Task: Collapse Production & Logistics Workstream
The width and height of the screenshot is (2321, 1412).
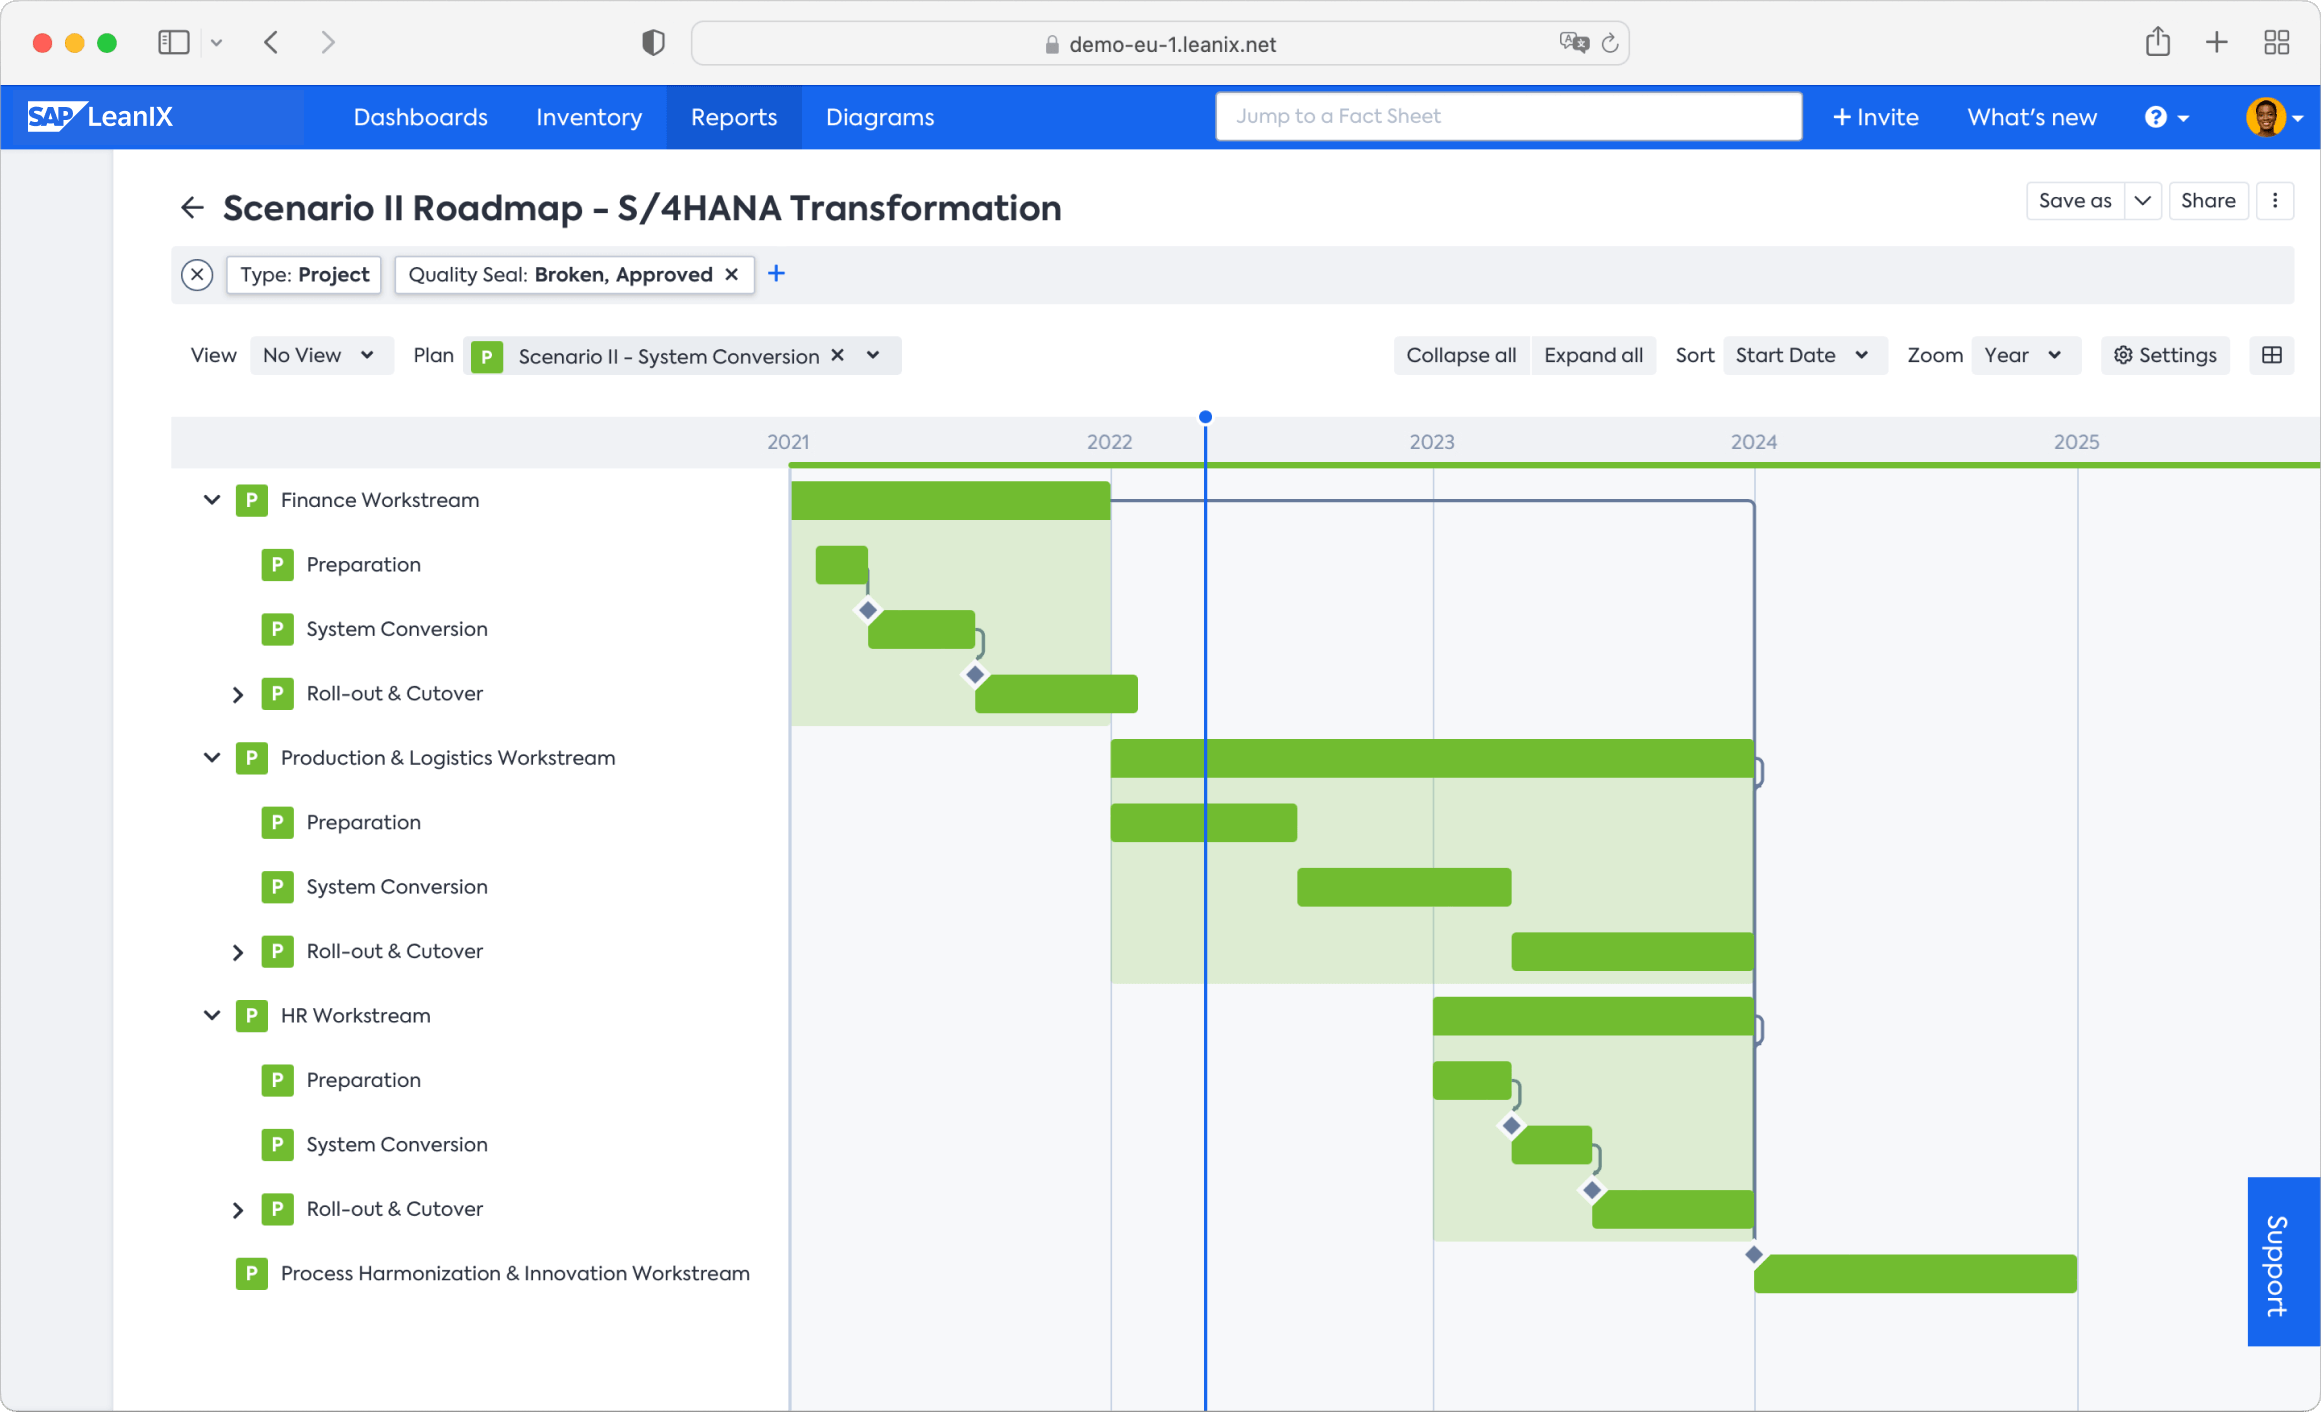Action: point(212,758)
